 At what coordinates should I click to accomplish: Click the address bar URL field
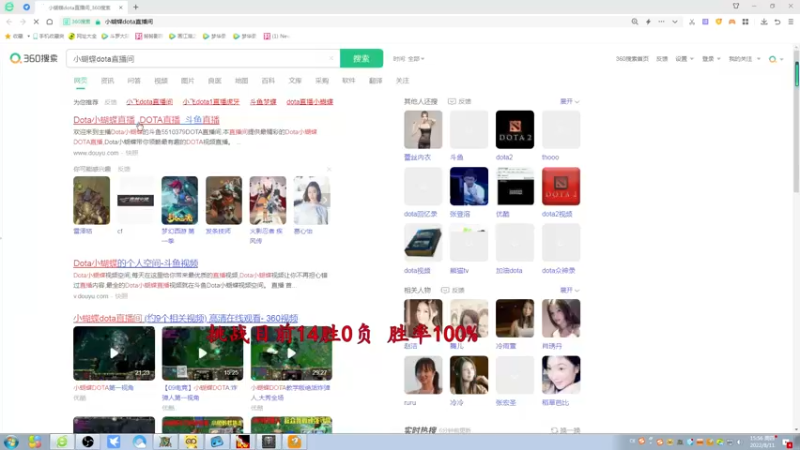[342, 21]
